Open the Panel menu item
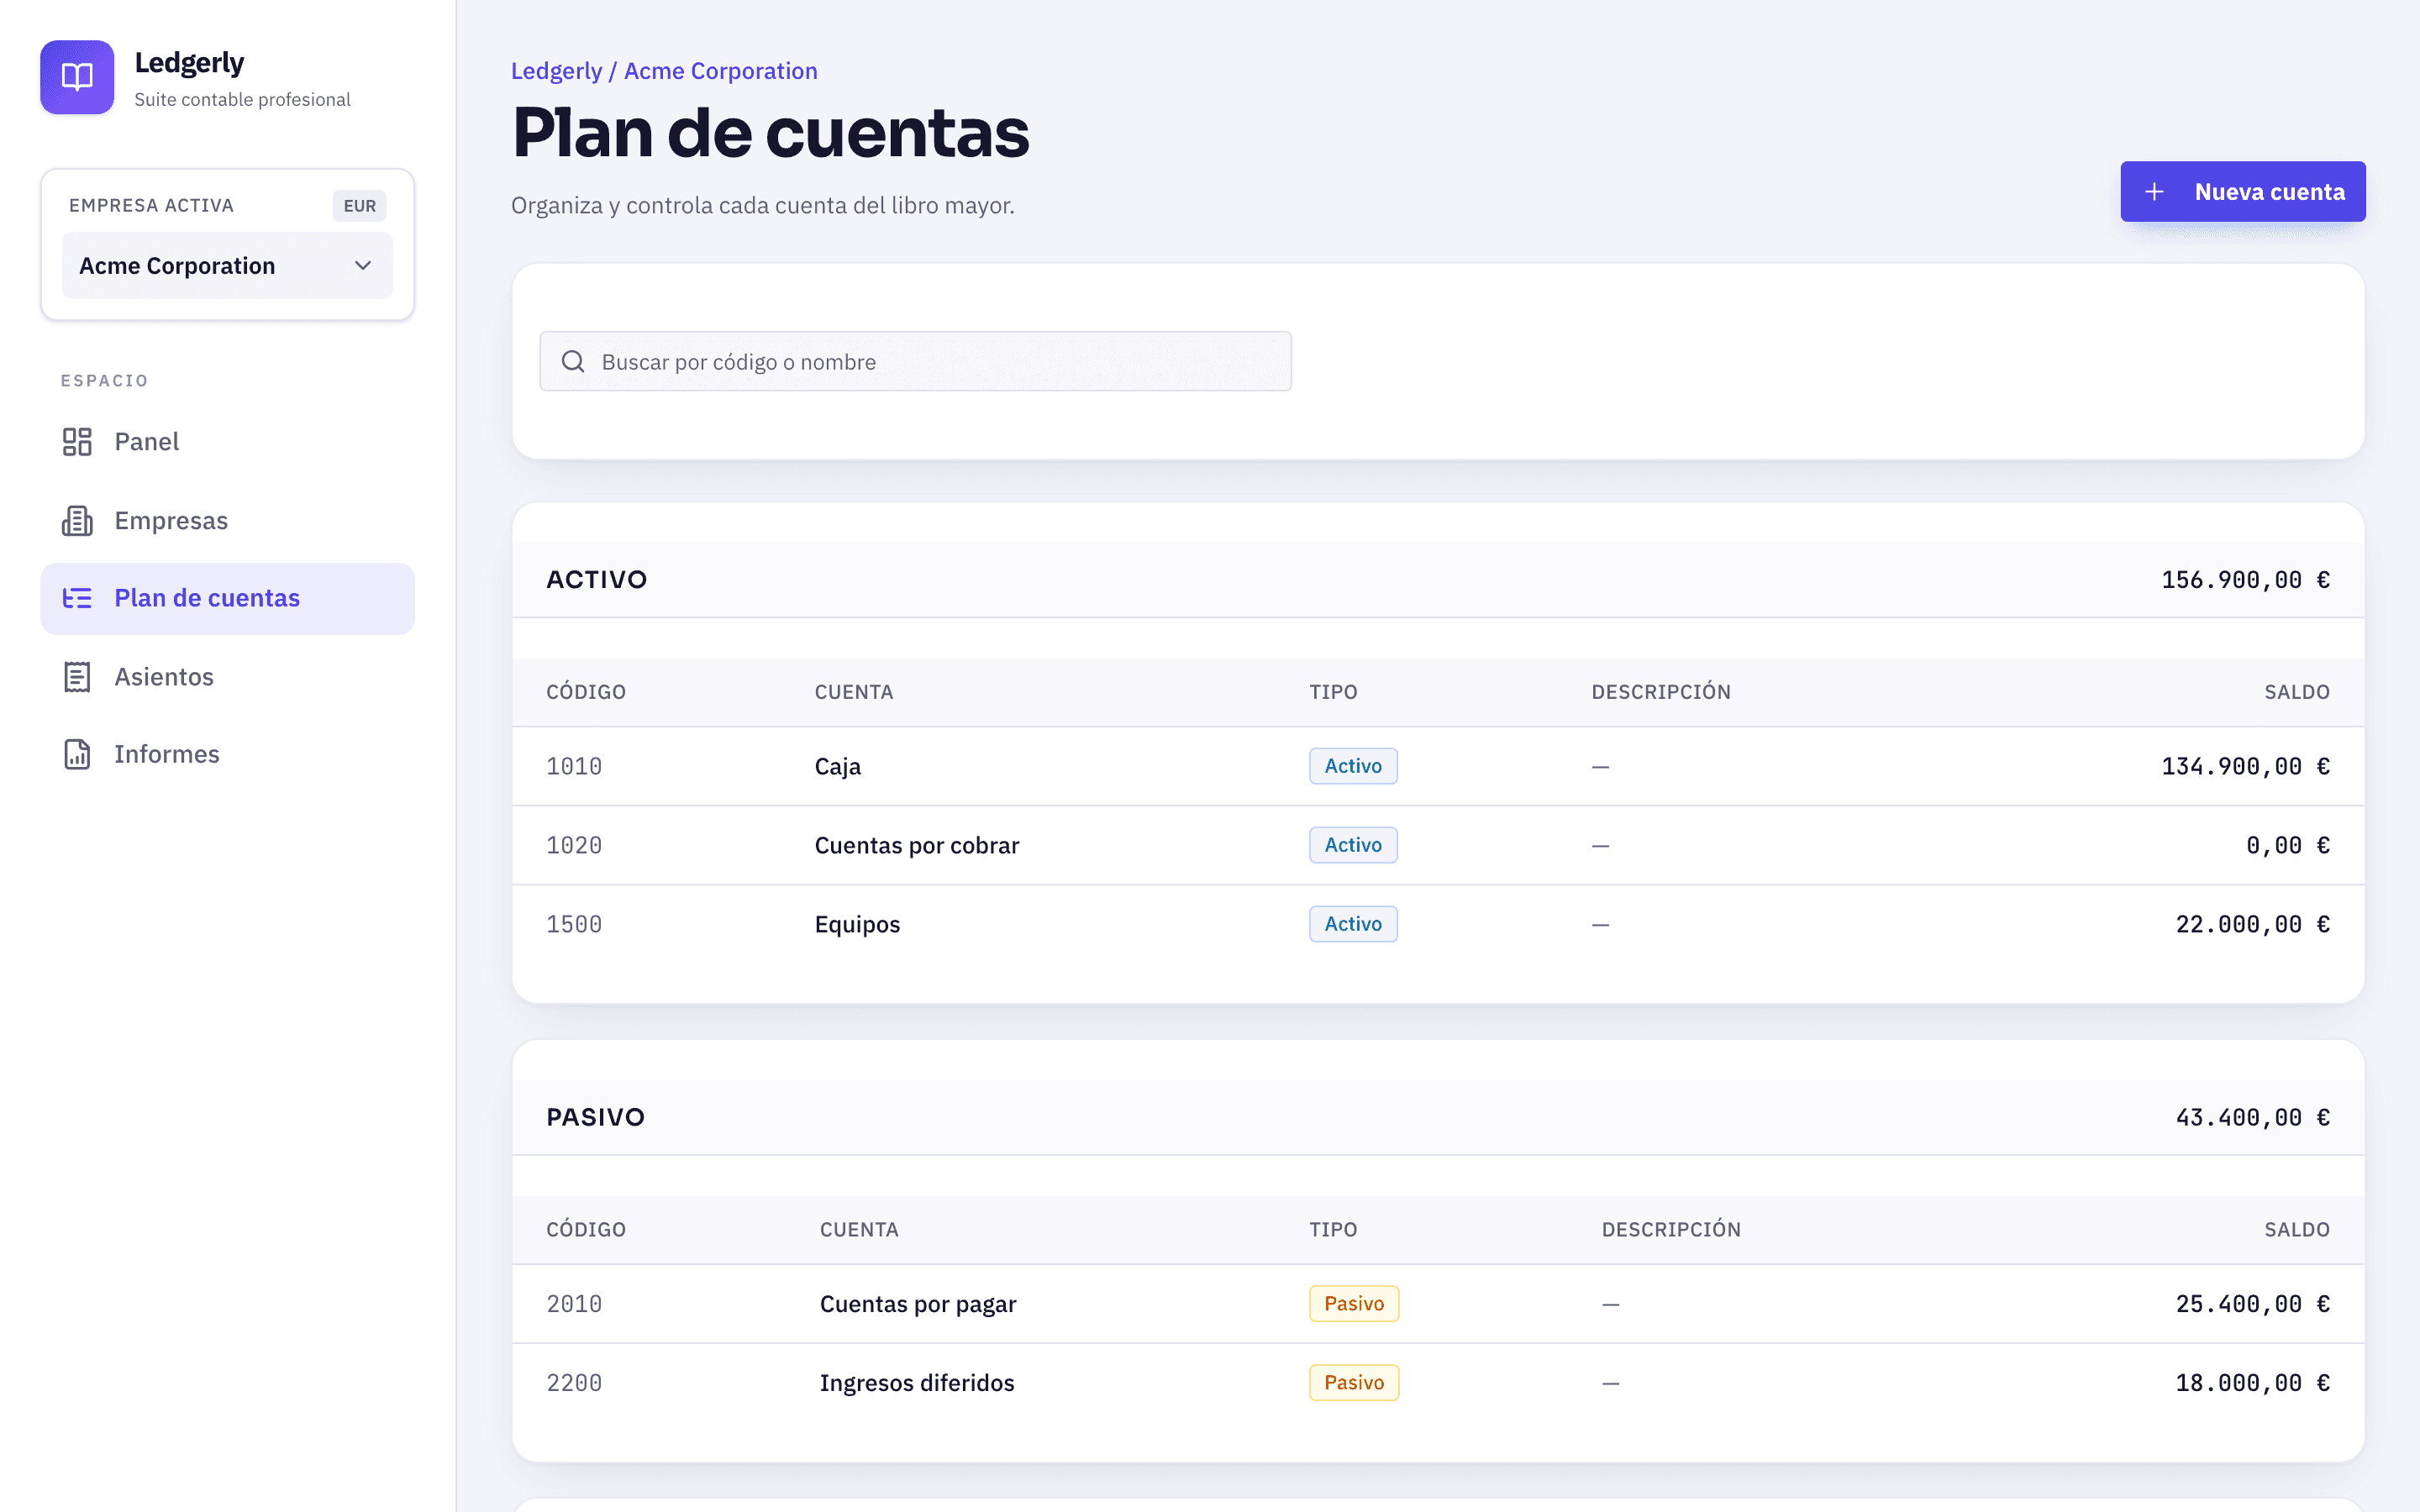Screen dimensions: 2420x1512 coord(227,442)
